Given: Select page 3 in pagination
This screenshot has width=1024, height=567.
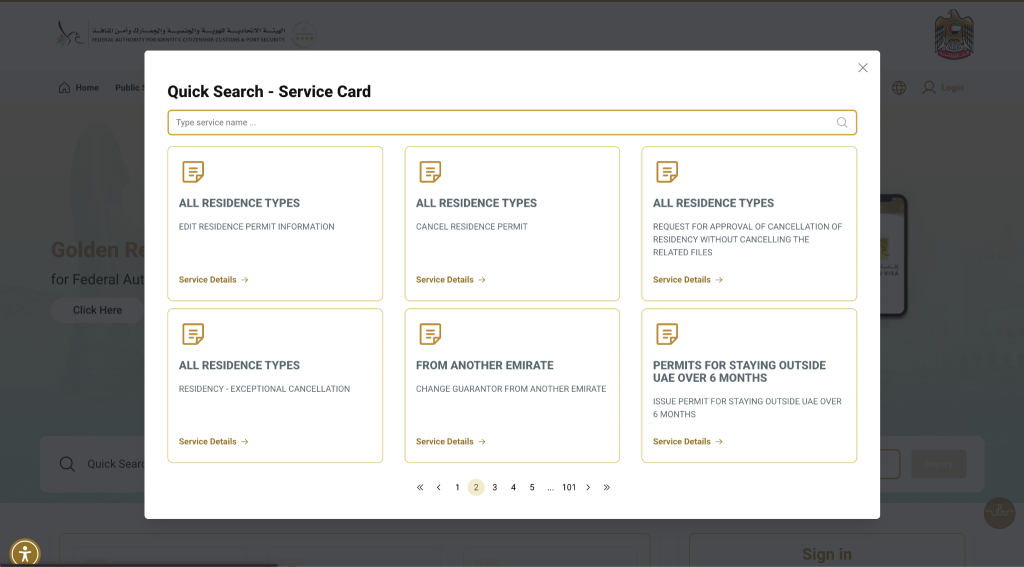Looking at the screenshot, I should pos(494,487).
